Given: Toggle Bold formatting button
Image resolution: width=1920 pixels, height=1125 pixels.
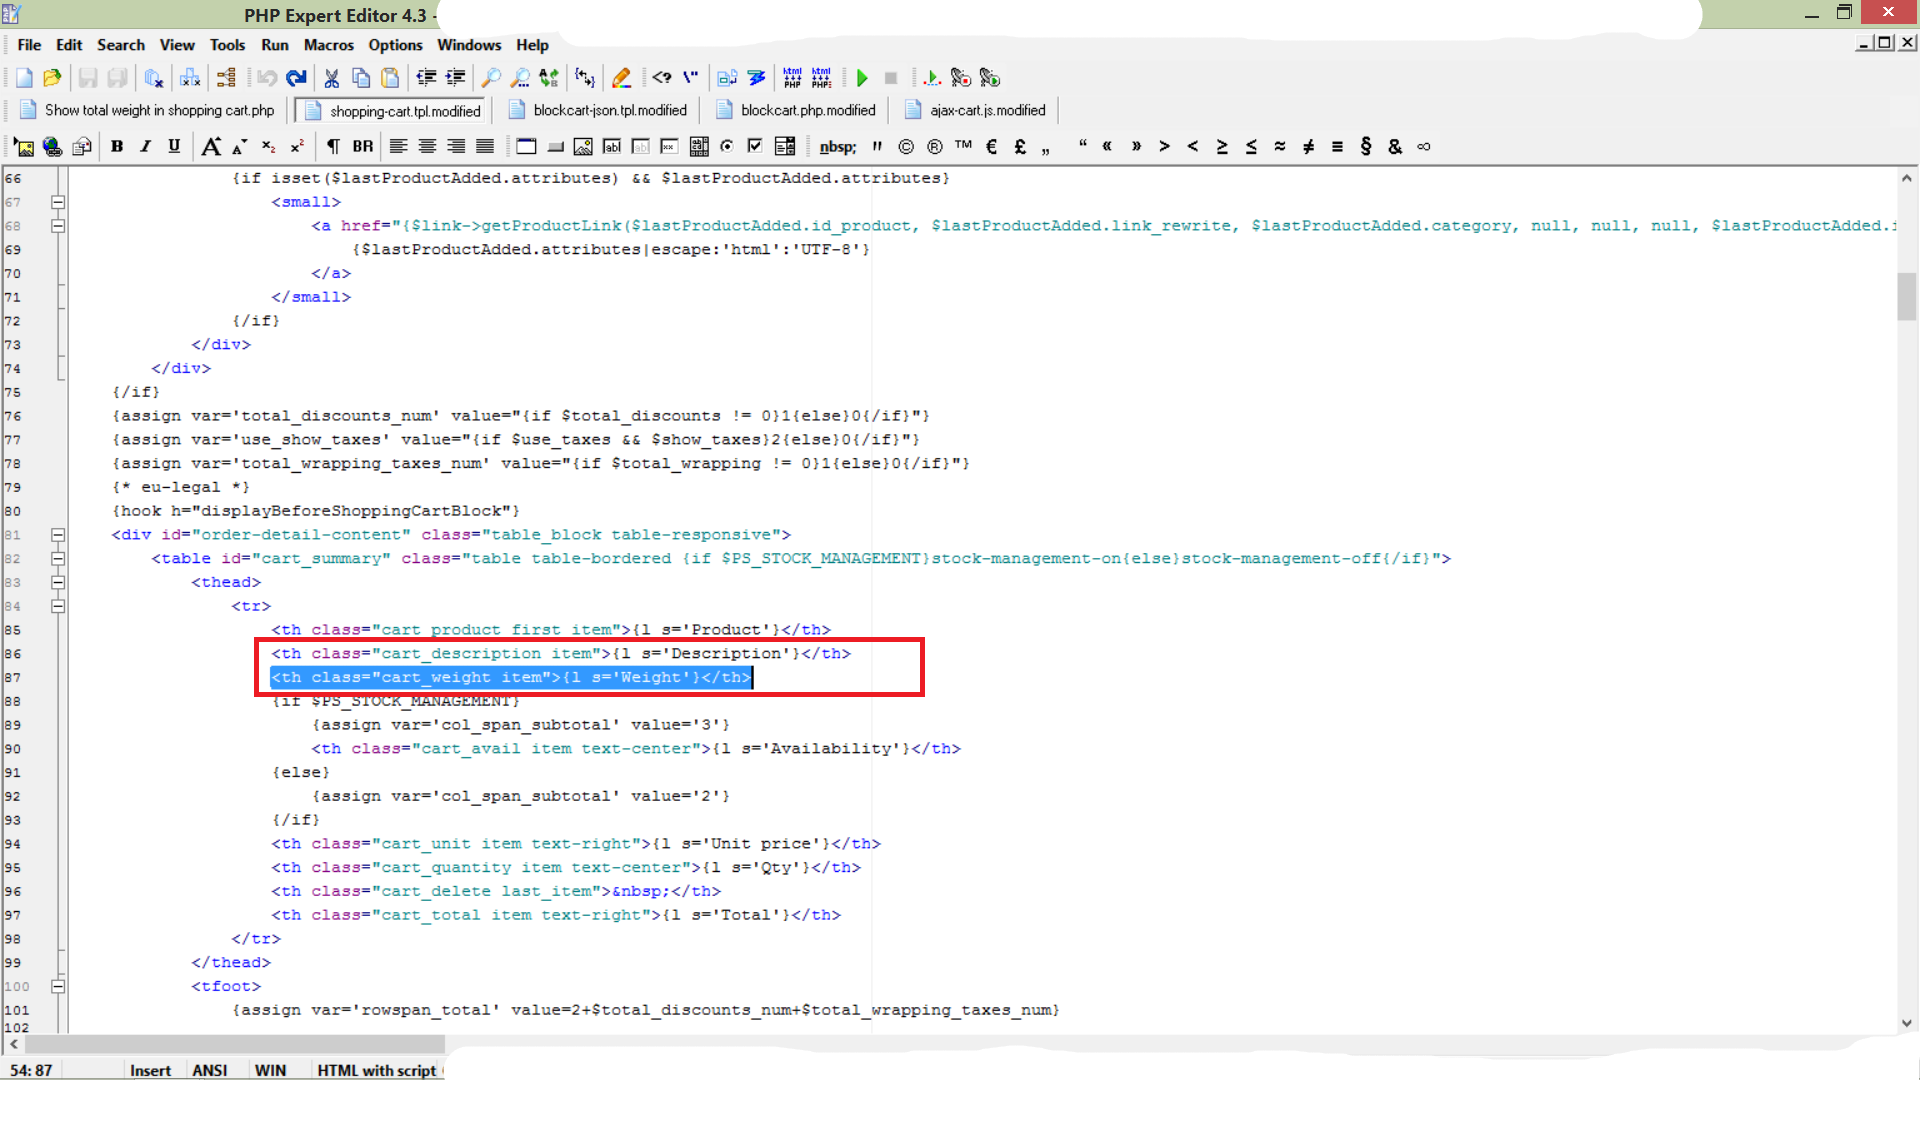Looking at the screenshot, I should point(117,147).
